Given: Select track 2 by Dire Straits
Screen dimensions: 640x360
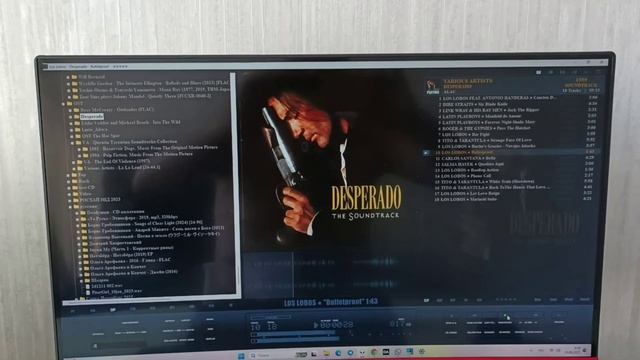Looking at the screenshot, I should [x=518, y=104].
